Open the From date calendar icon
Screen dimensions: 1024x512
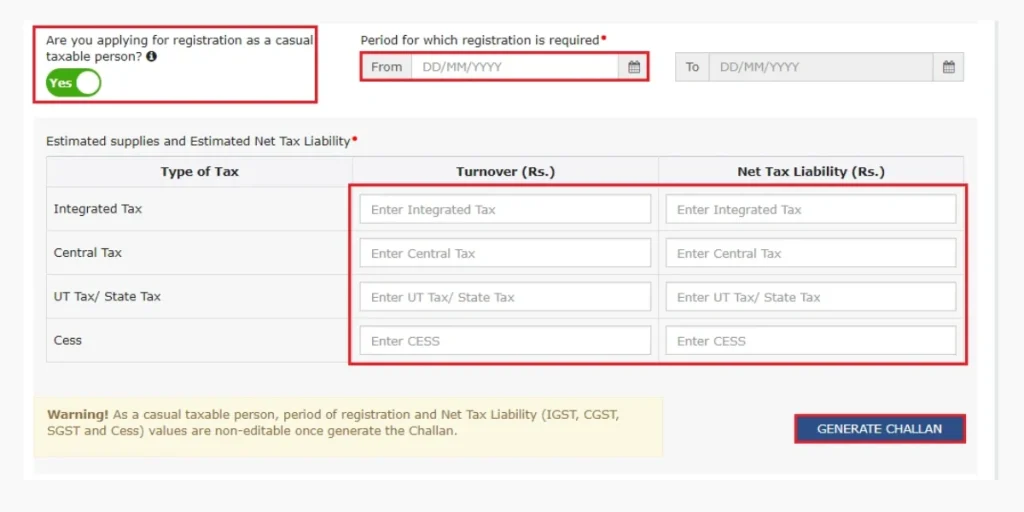click(x=633, y=67)
